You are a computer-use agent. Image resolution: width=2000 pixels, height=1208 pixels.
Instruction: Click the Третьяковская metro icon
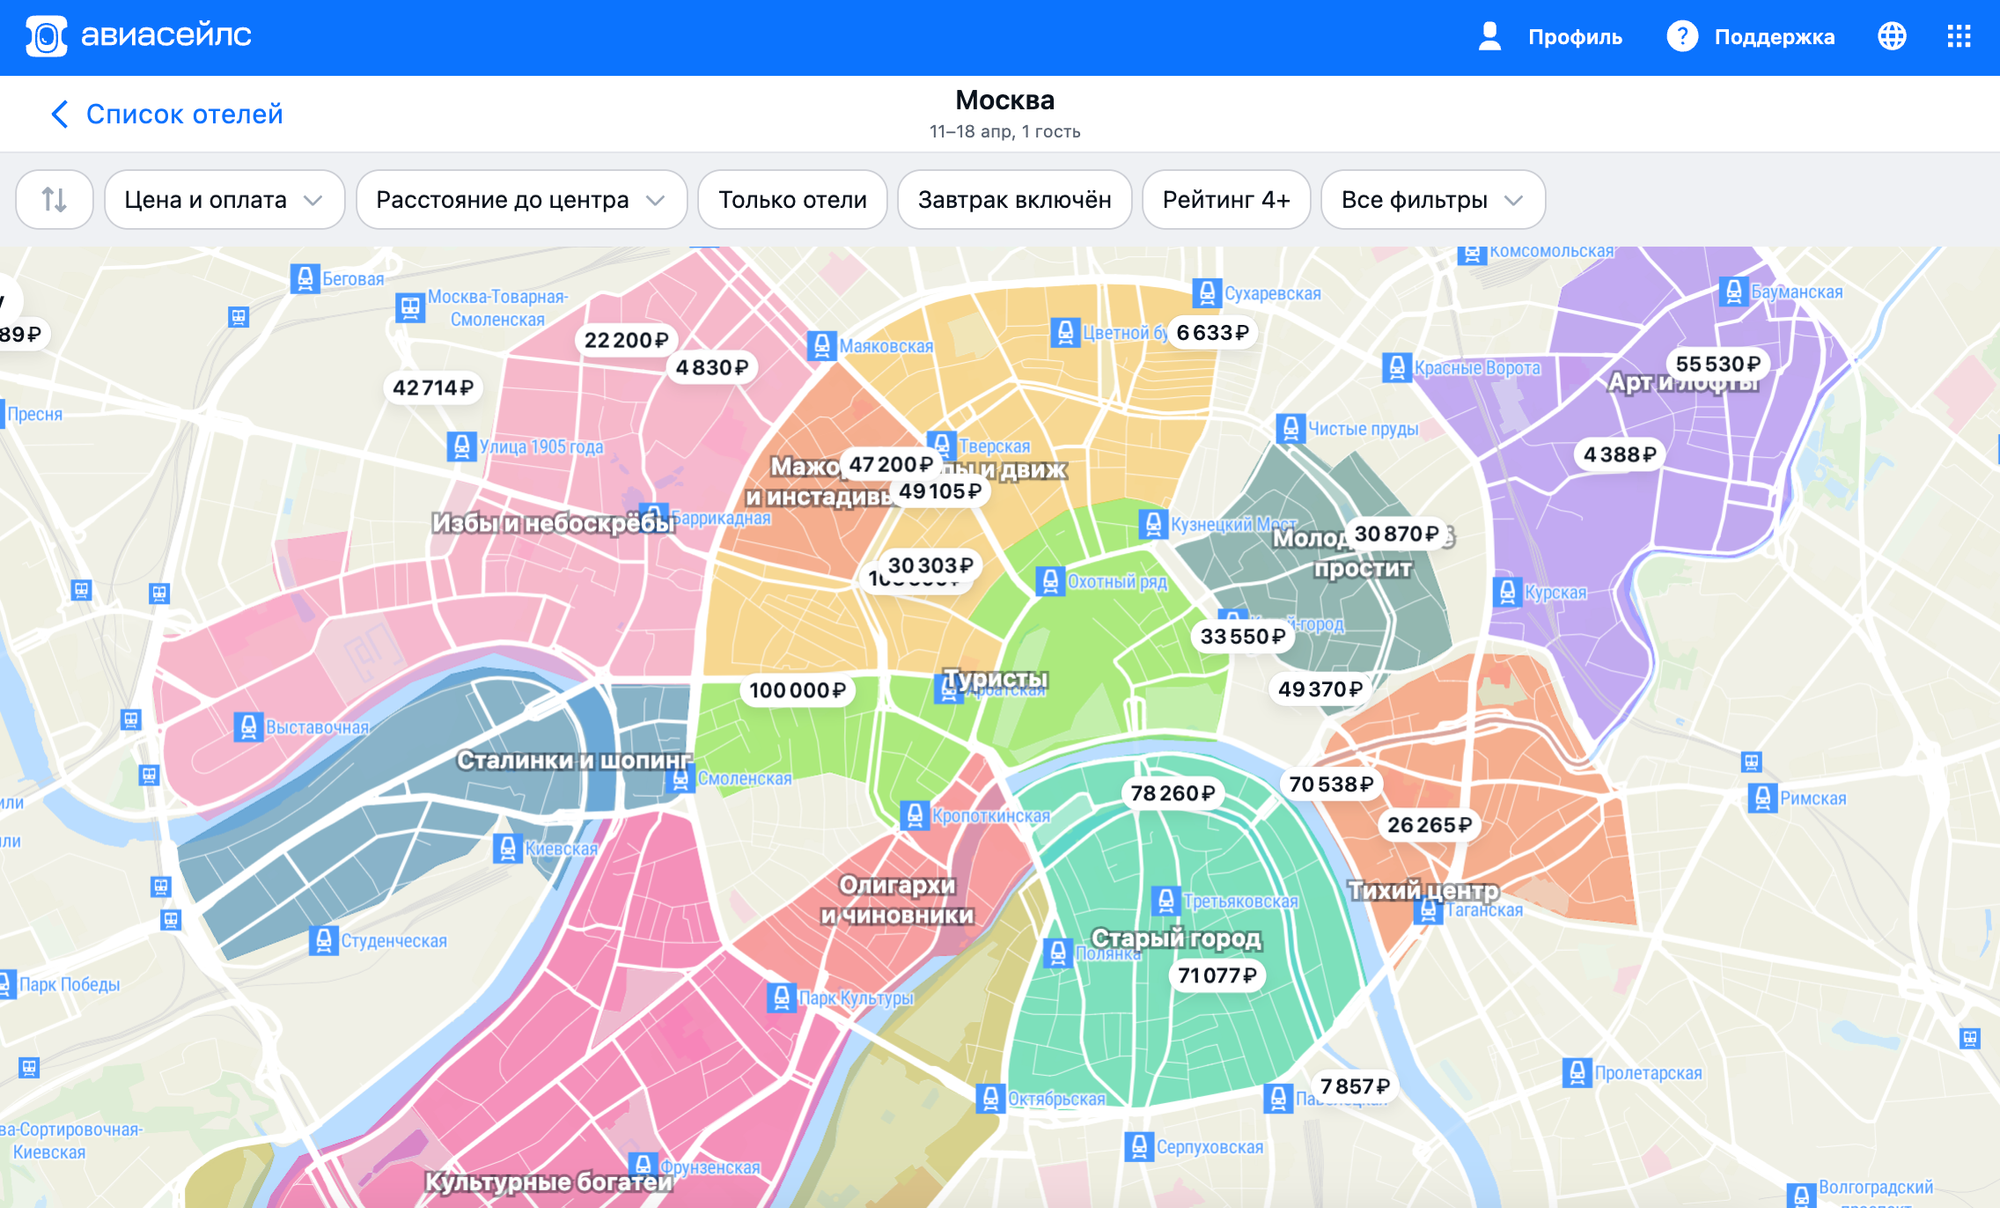click(1165, 901)
